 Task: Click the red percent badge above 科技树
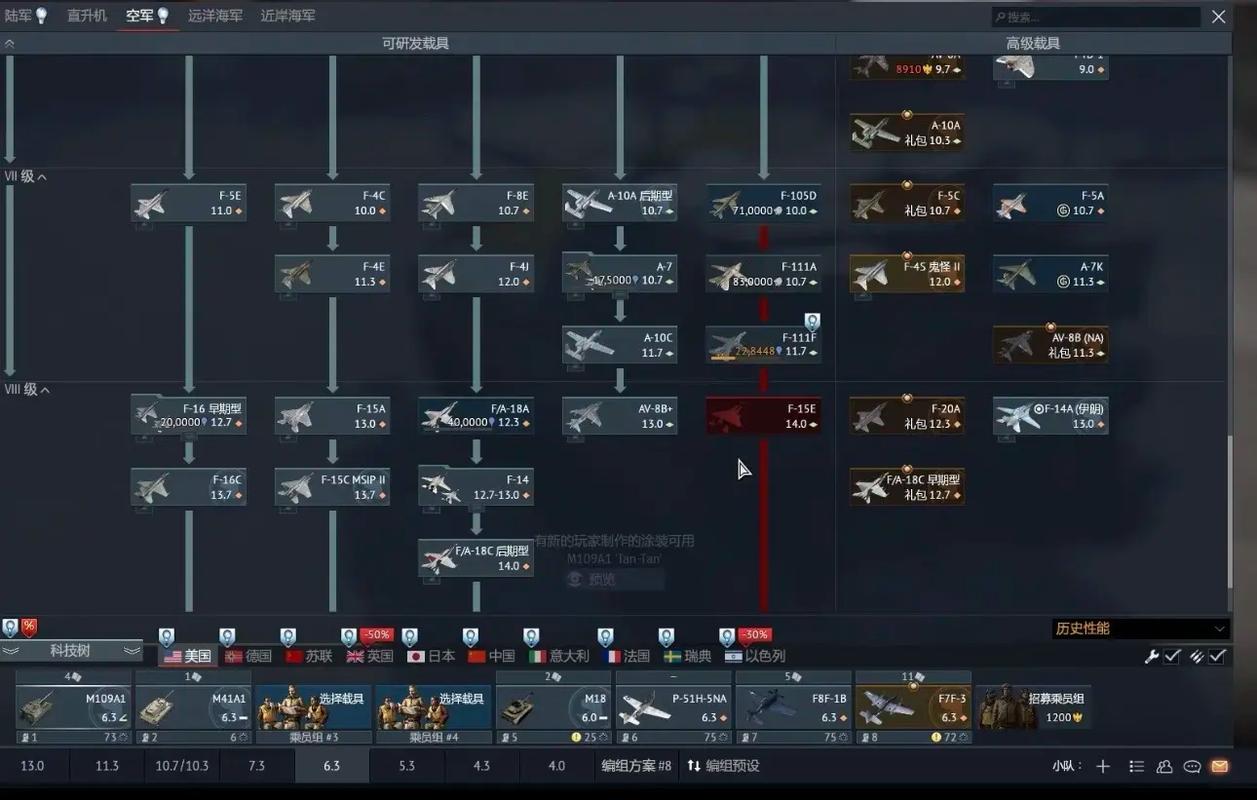click(29, 627)
